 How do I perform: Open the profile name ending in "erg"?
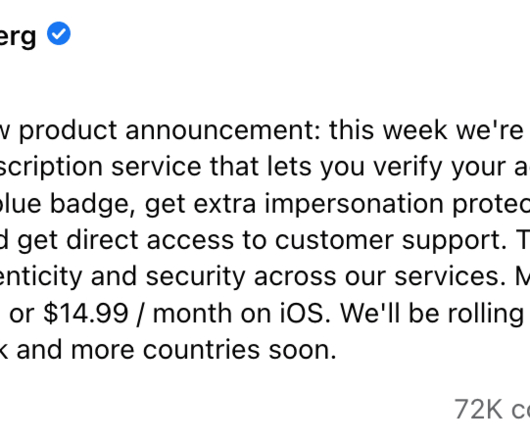pos(18,36)
